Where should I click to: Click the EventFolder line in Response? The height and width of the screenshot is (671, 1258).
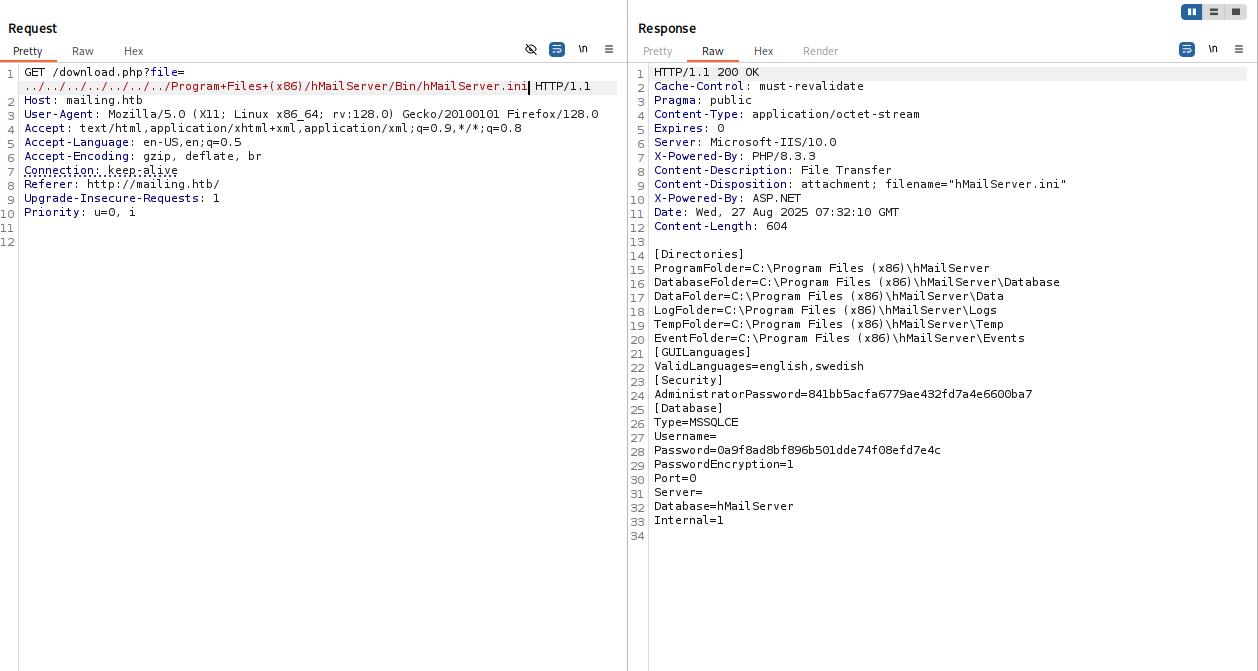click(839, 338)
